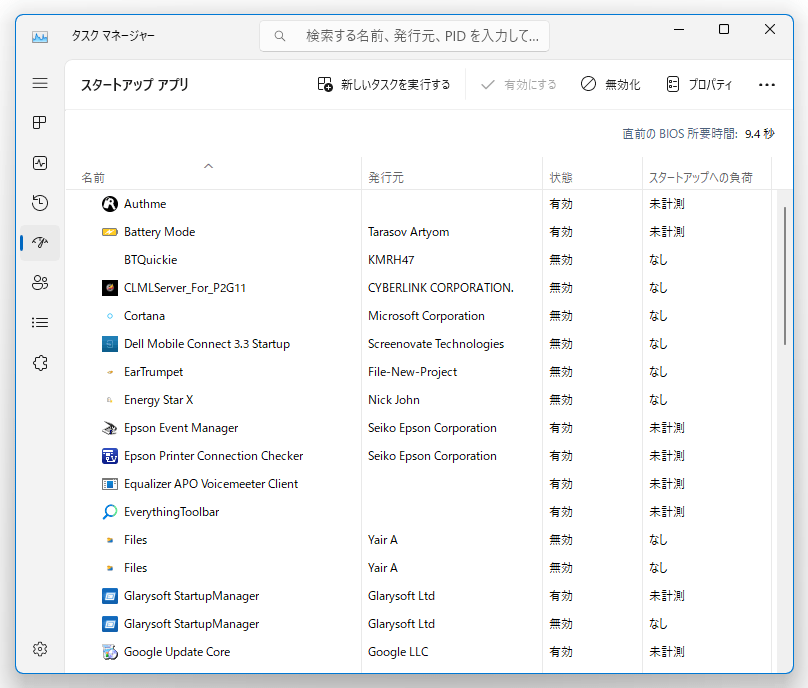Open Task Manager settings gear
The width and height of the screenshot is (808, 688).
[x=40, y=649]
